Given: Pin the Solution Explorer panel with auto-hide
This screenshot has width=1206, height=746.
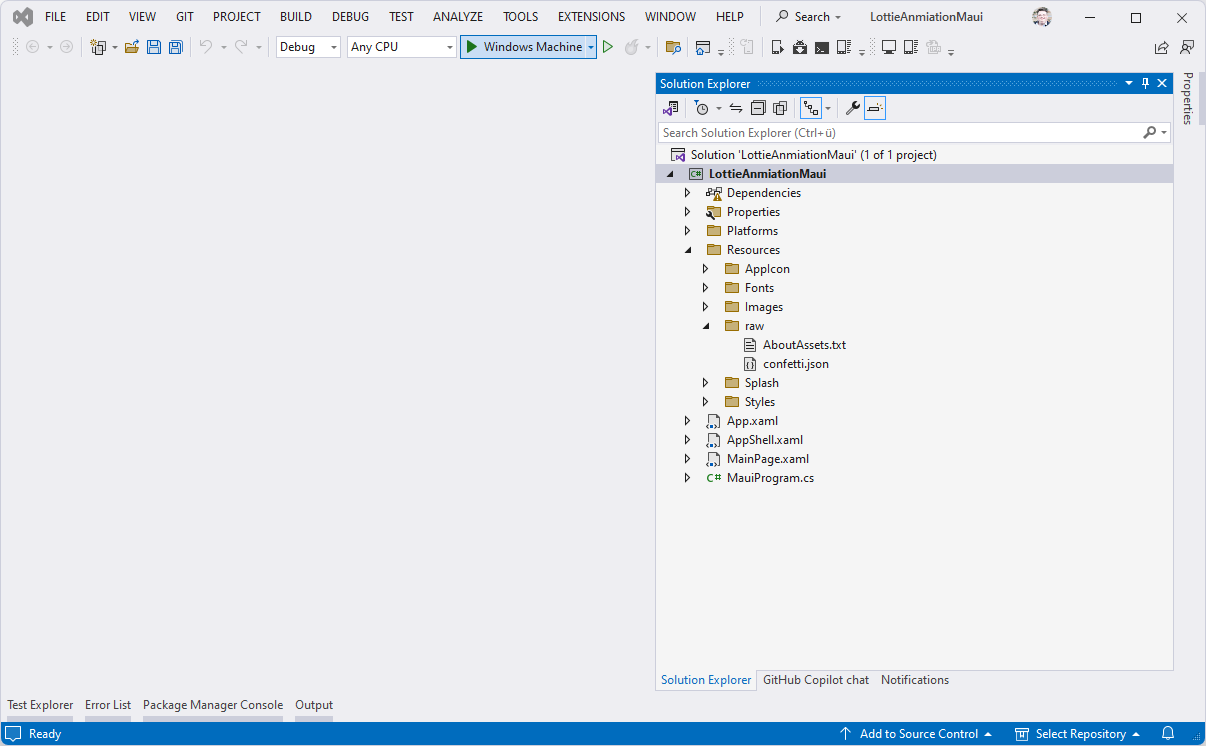Looking at the screenshot, I should click(1145, 84).
